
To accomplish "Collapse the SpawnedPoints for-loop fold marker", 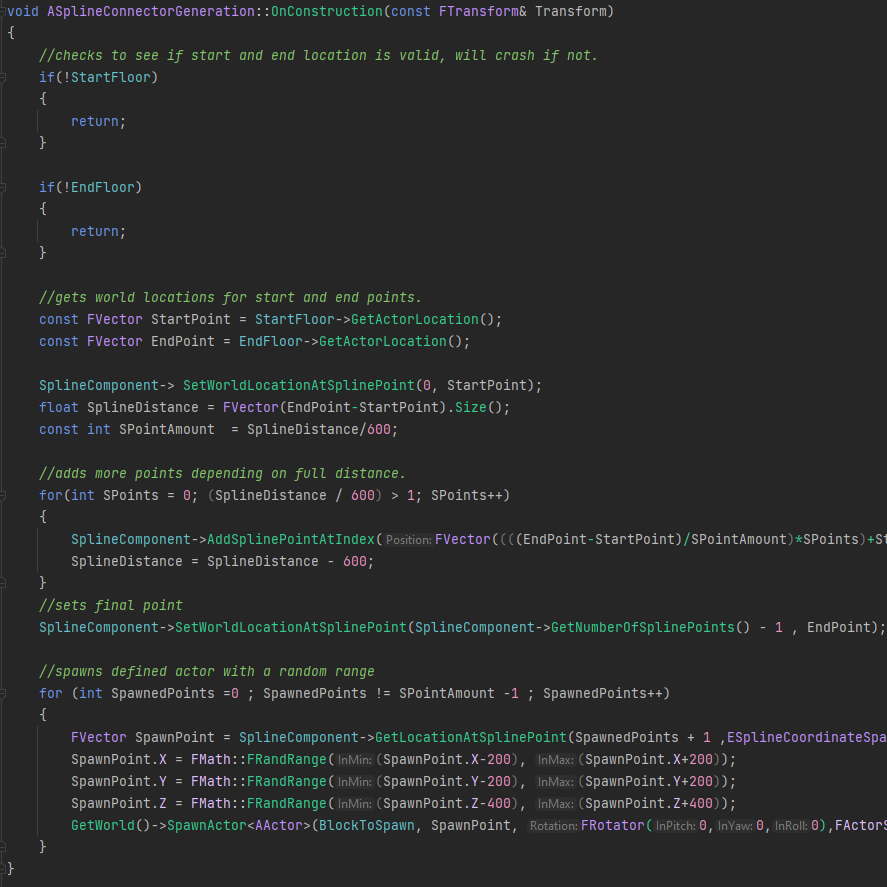I will tap(2, 694).
